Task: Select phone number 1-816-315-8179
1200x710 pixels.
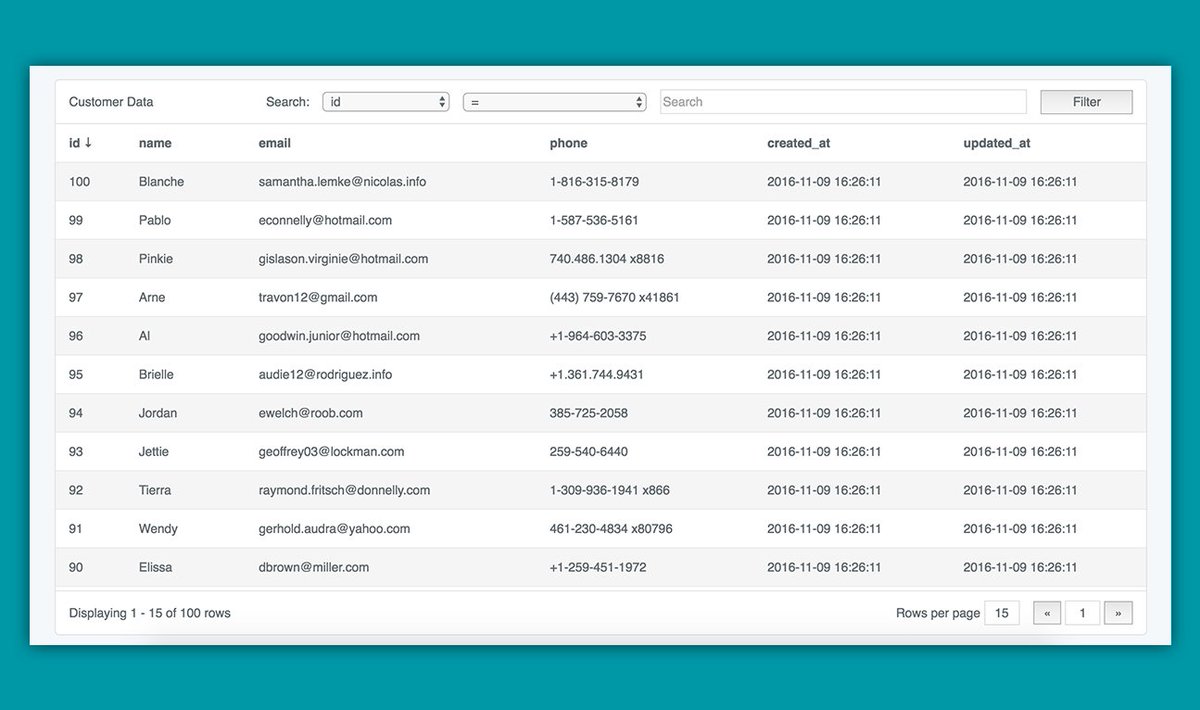Action: (594, 182)
